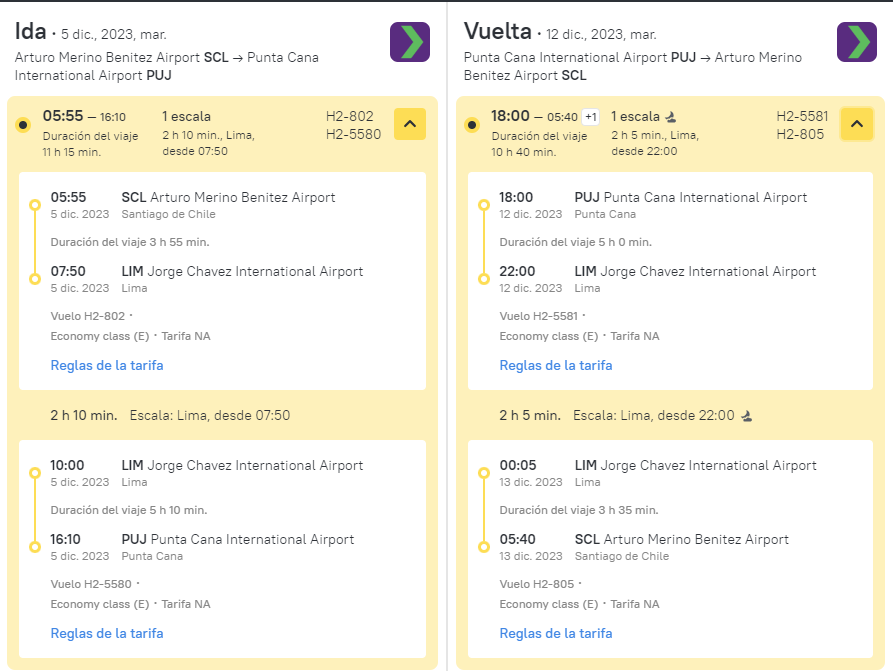Click the airline logo in the Ida header
Viewport: 893px width, 671px height.
click(409, 42)
